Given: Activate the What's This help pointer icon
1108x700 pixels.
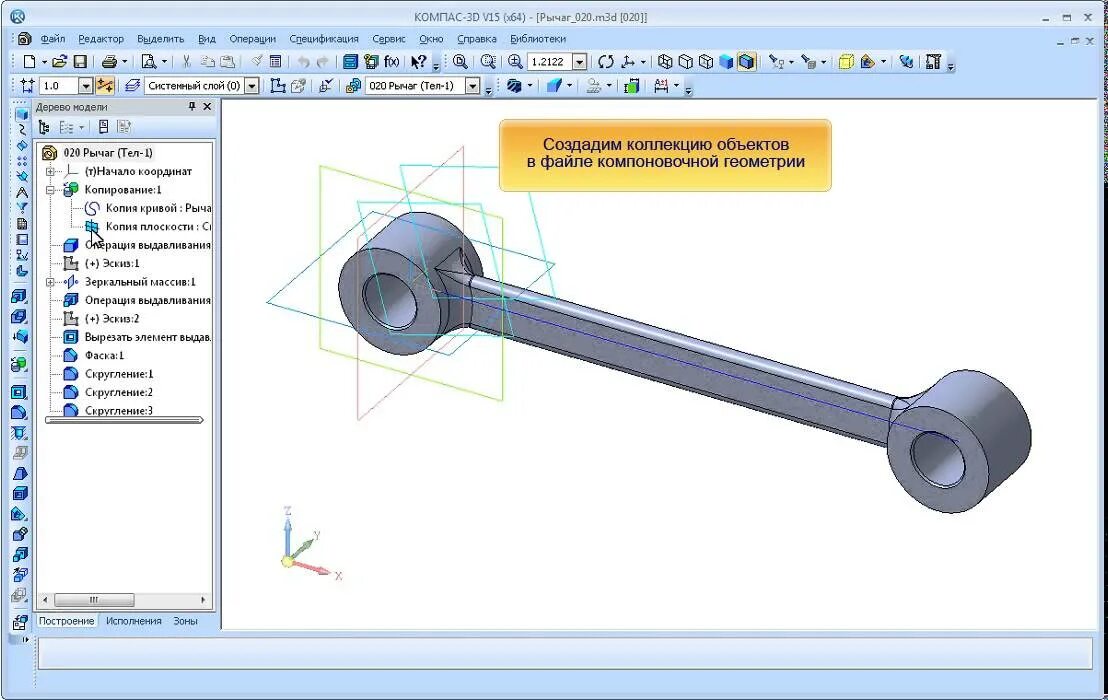Looking at the screenshot, I should [x=418, y=62].
